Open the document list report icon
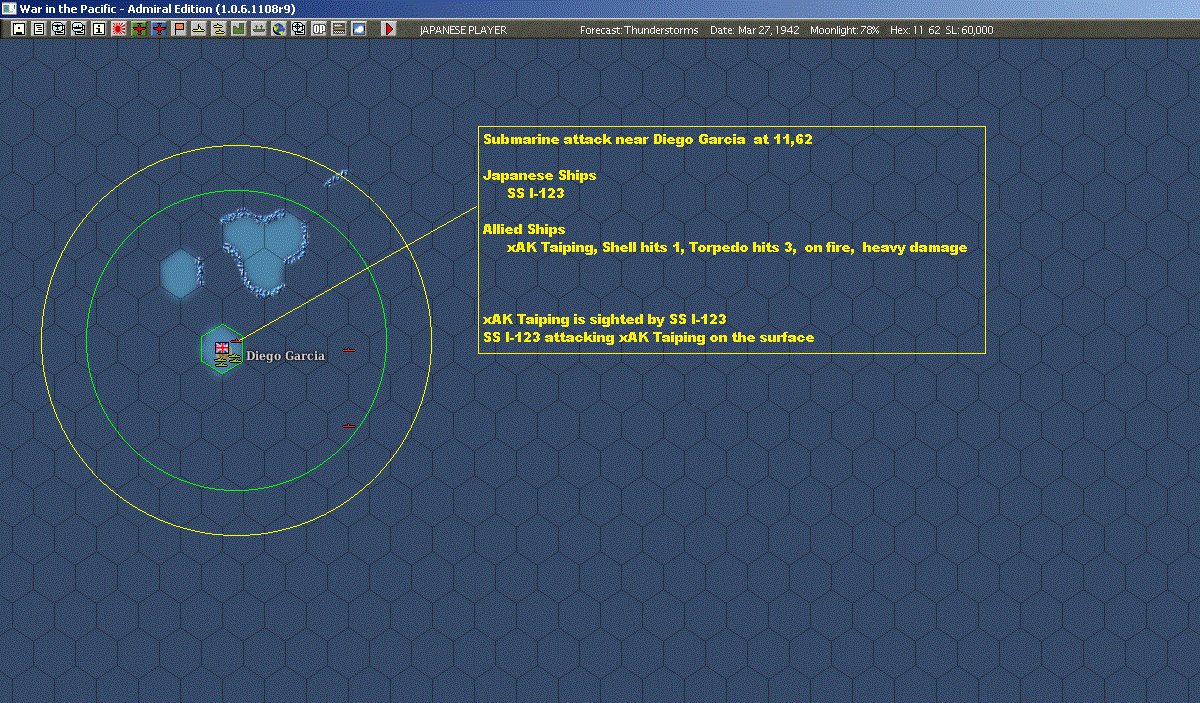Screen dimensions: 1200x703 tap(38, 29)
